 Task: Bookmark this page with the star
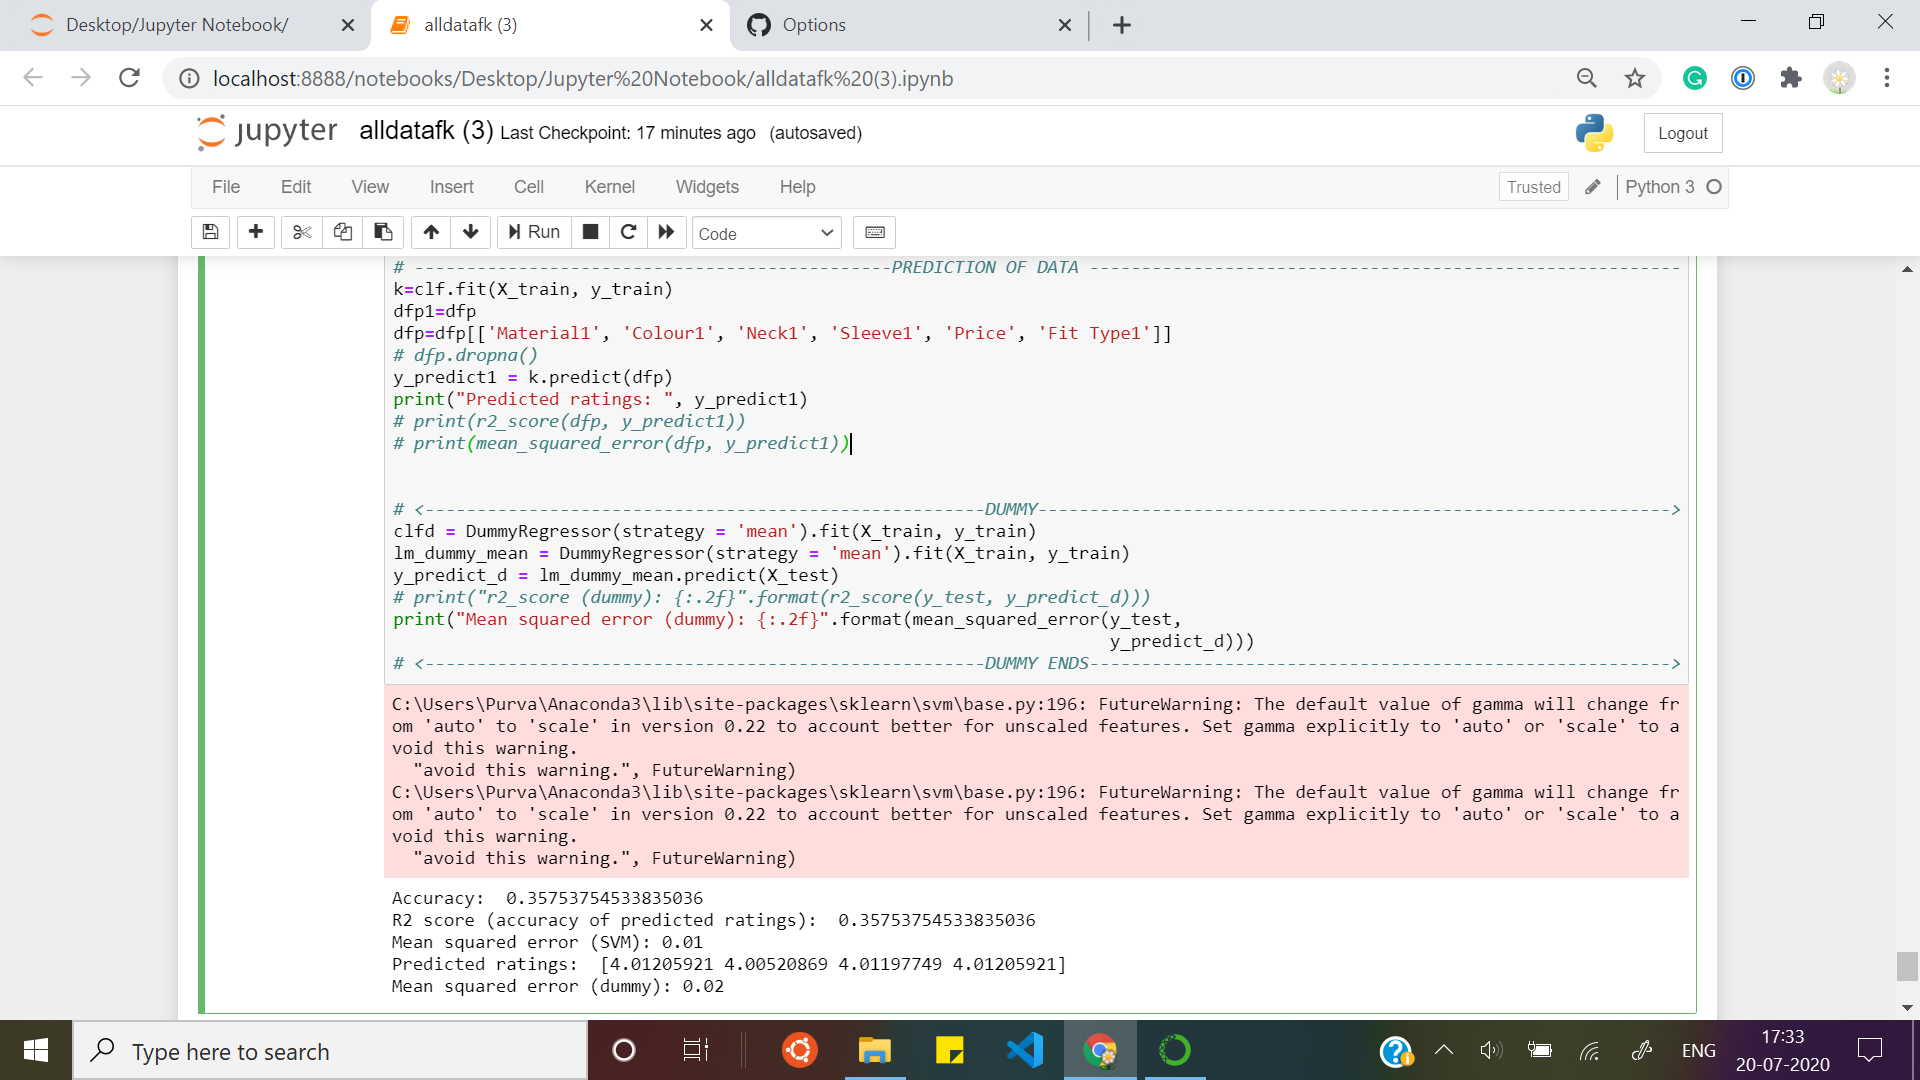click(1635, 78)
